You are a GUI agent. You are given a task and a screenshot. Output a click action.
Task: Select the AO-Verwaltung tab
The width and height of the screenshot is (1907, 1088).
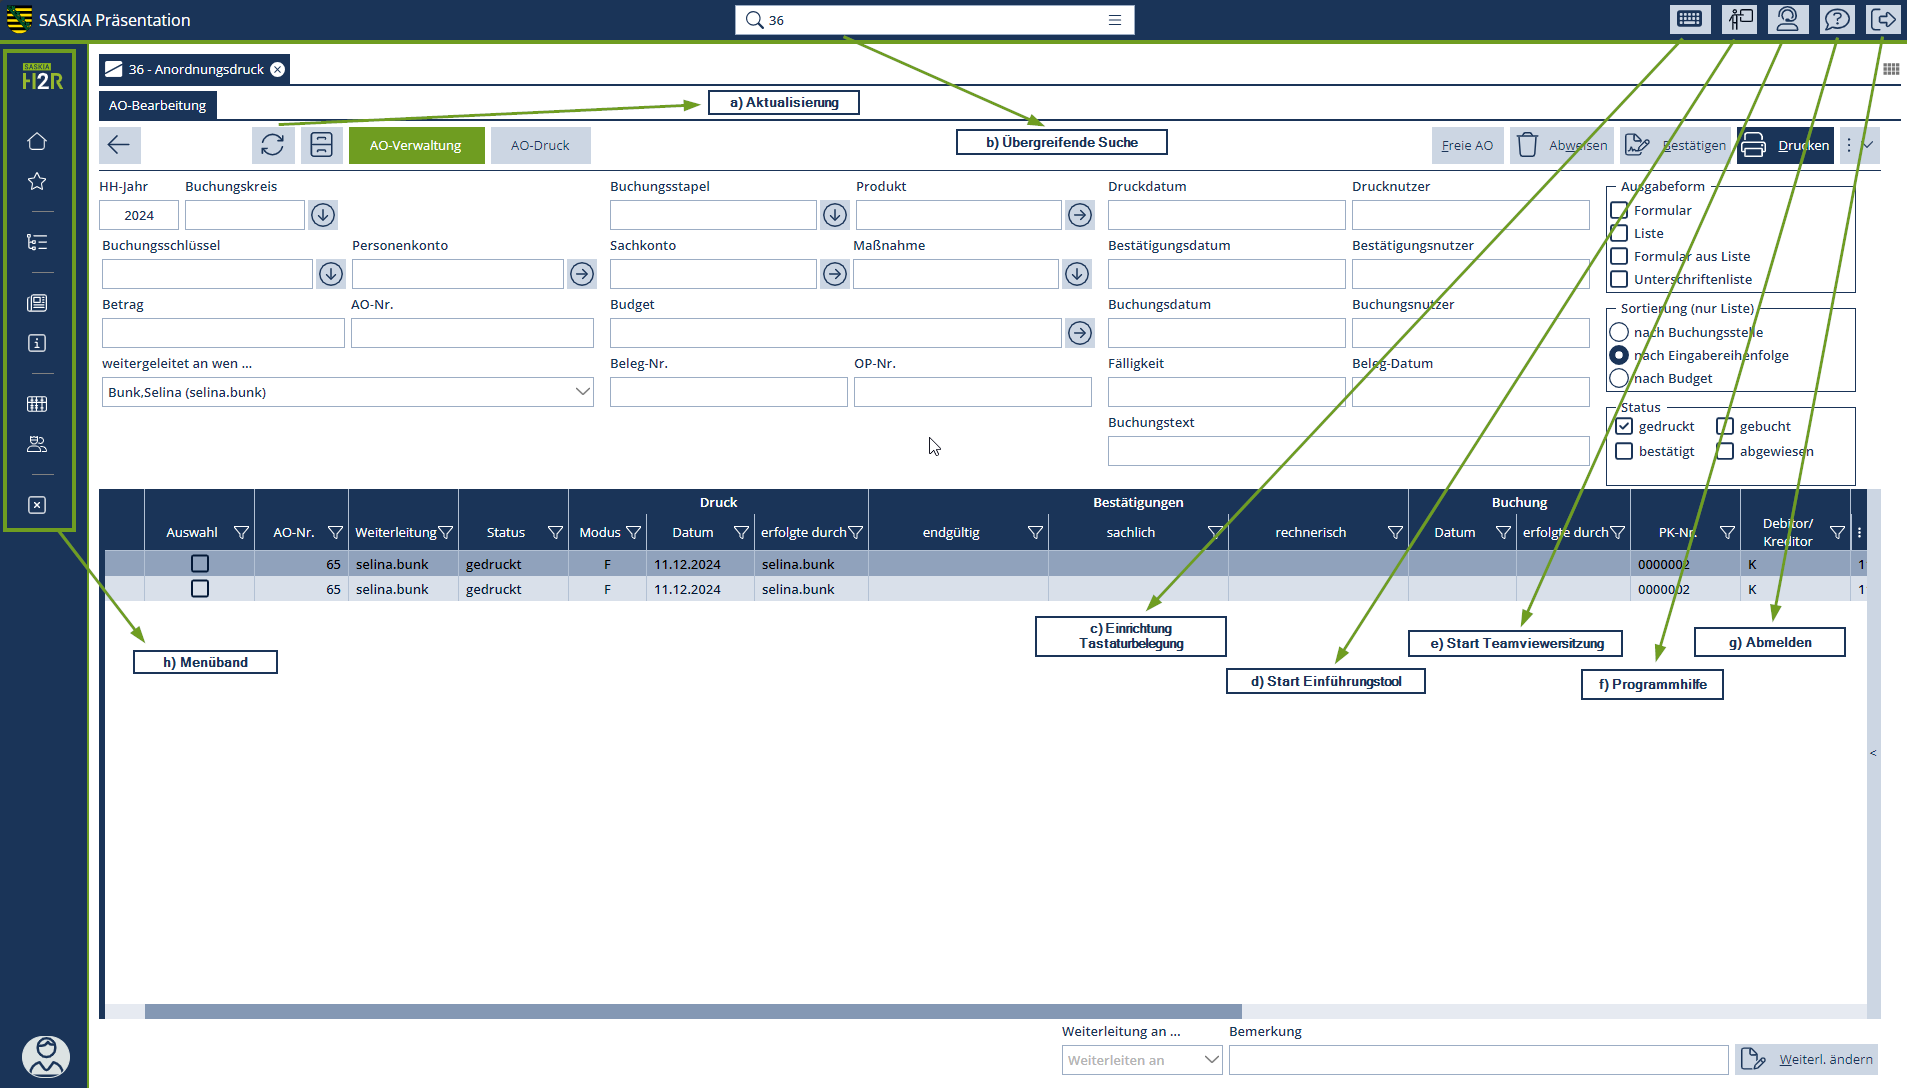click(x=416, y=145)
